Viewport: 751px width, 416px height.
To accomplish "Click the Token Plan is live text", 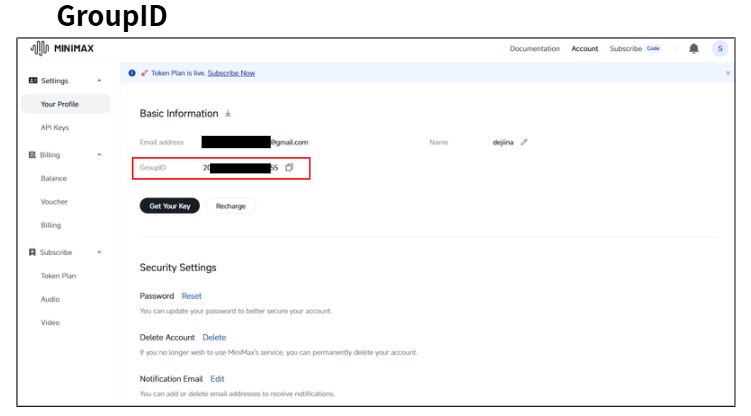I will point(179,73).
